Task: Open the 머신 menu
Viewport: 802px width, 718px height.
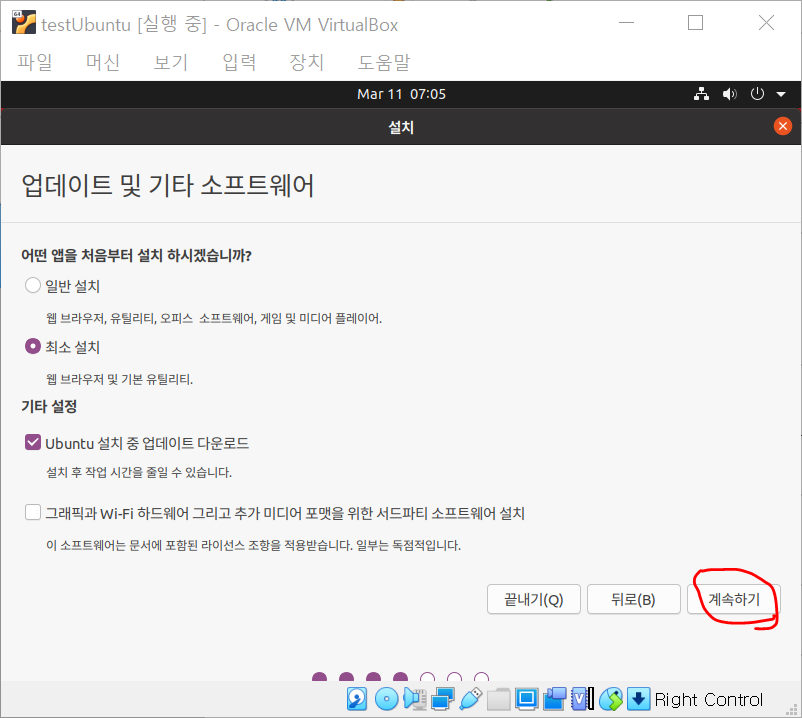Action: [x=103, y=62]
